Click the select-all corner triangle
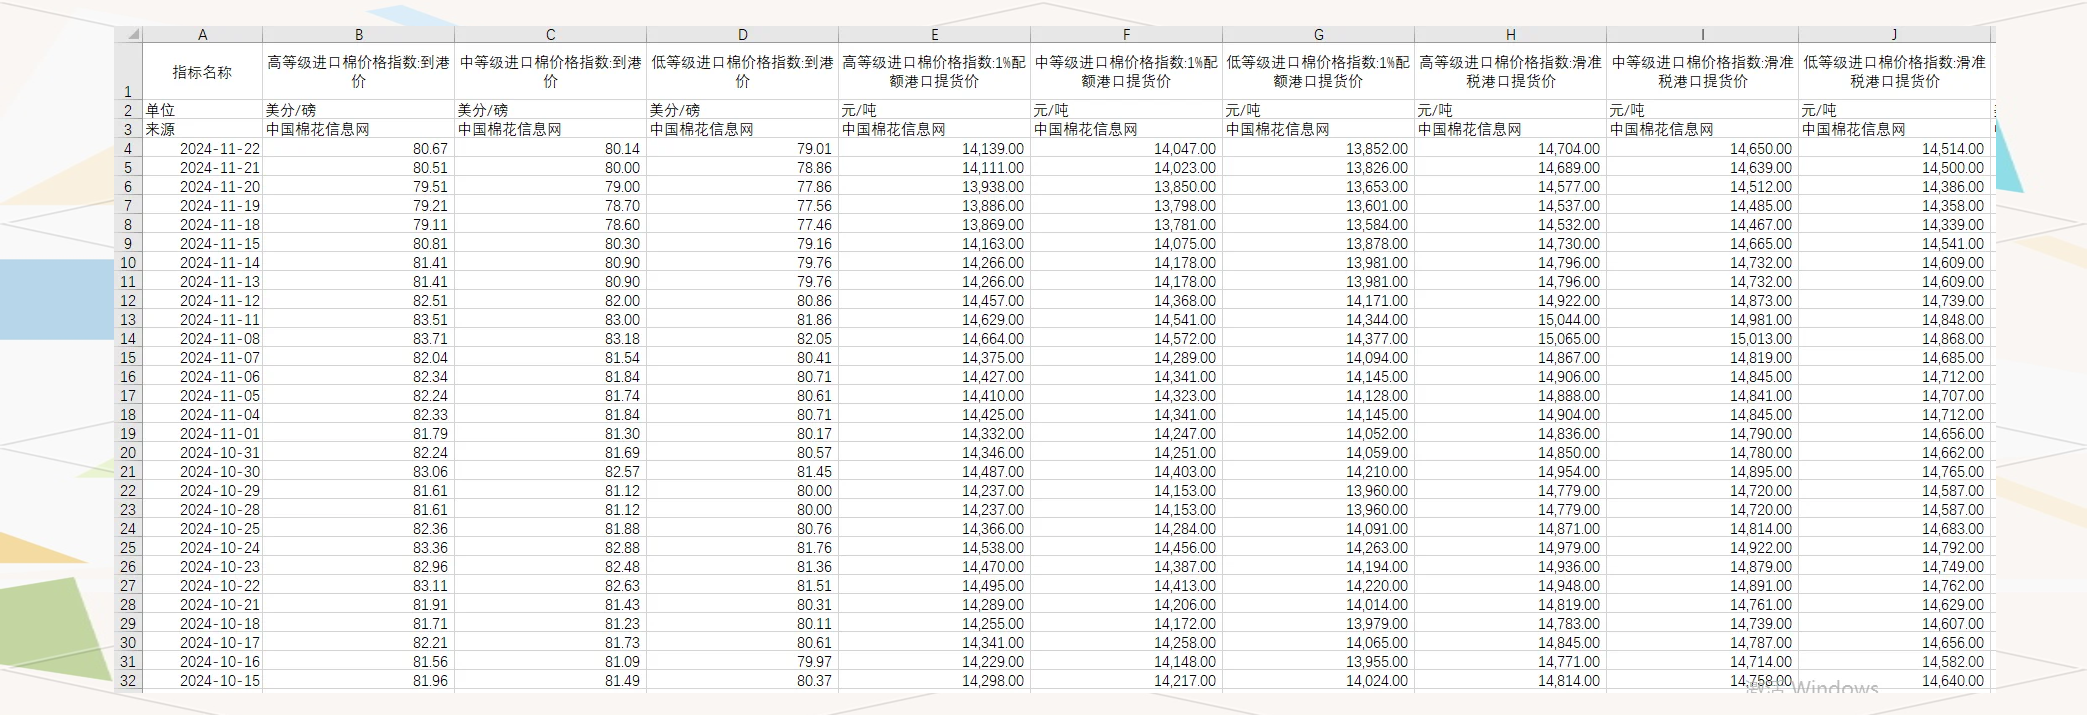Screen dimensions: 2087x715 point(130,35)
